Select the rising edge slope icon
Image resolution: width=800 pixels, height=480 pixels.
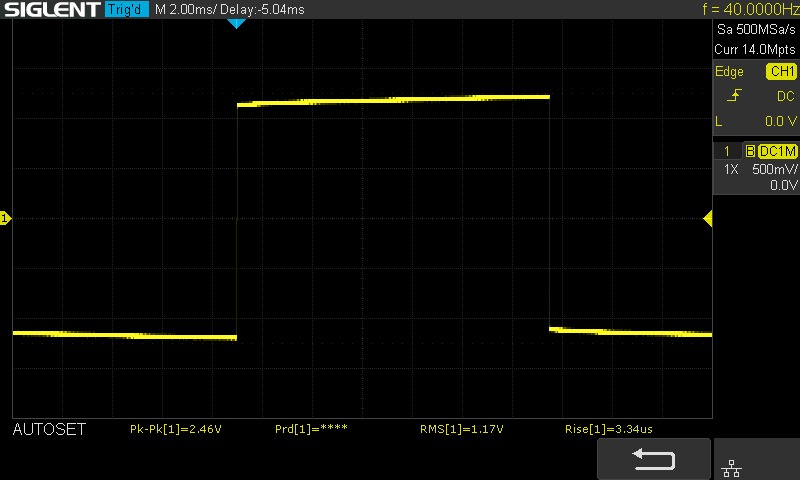pyautogui.click(x=734, y=95)
